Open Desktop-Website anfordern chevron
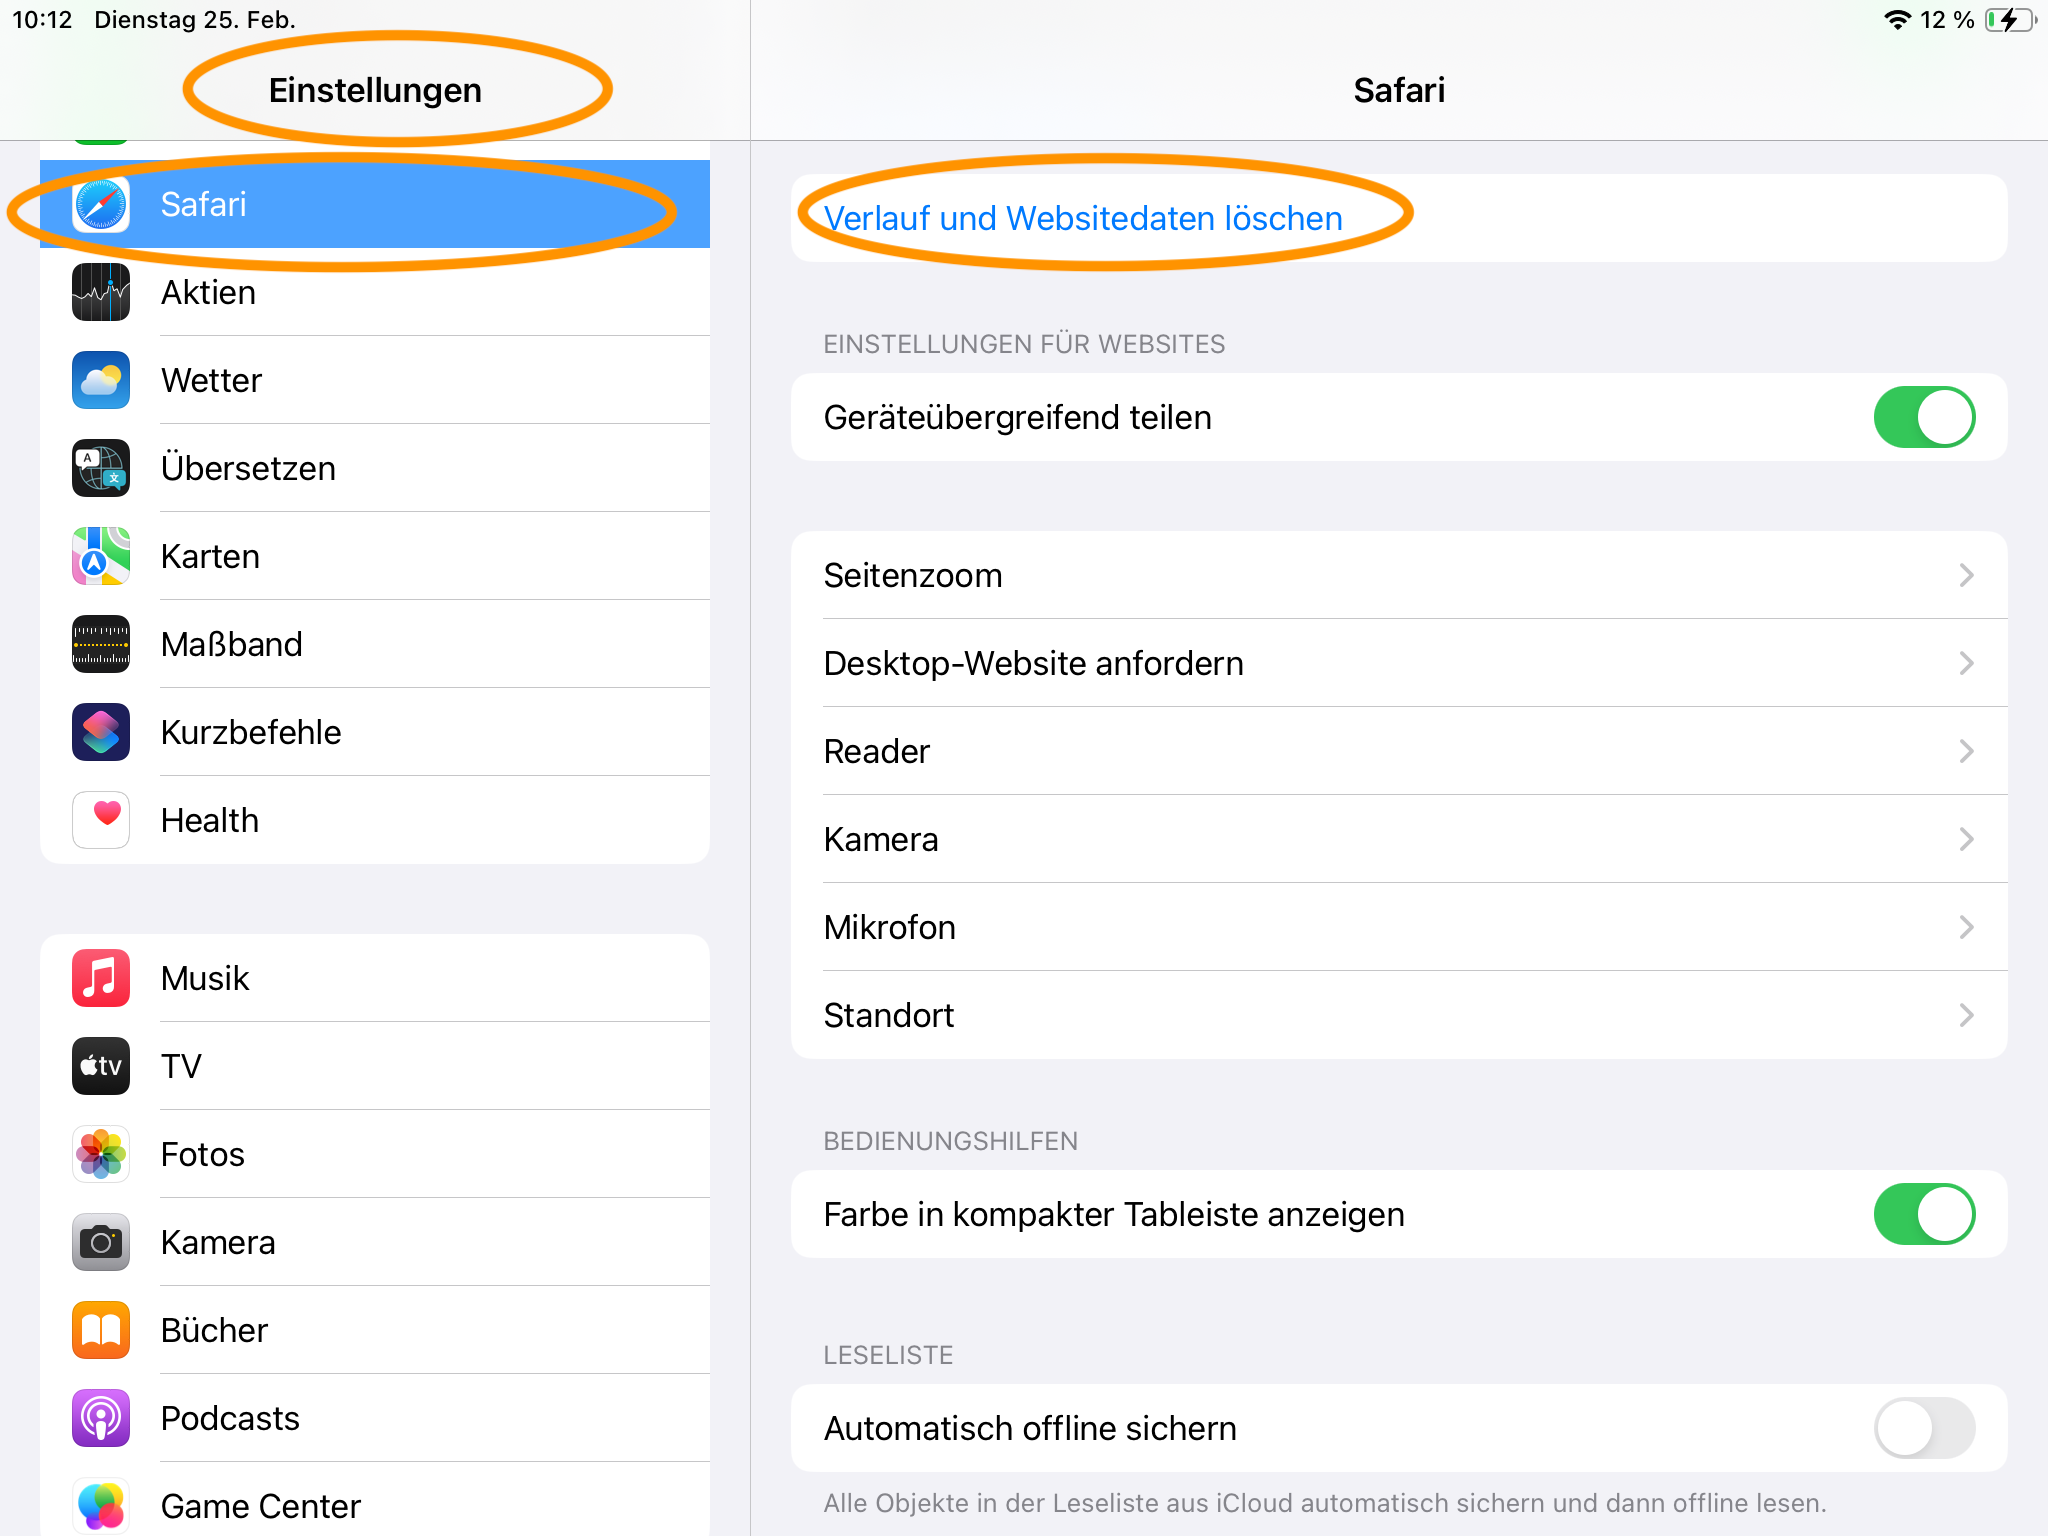The width and height of the screenshot is (2048, 1536). click(x=1966, y=663)
